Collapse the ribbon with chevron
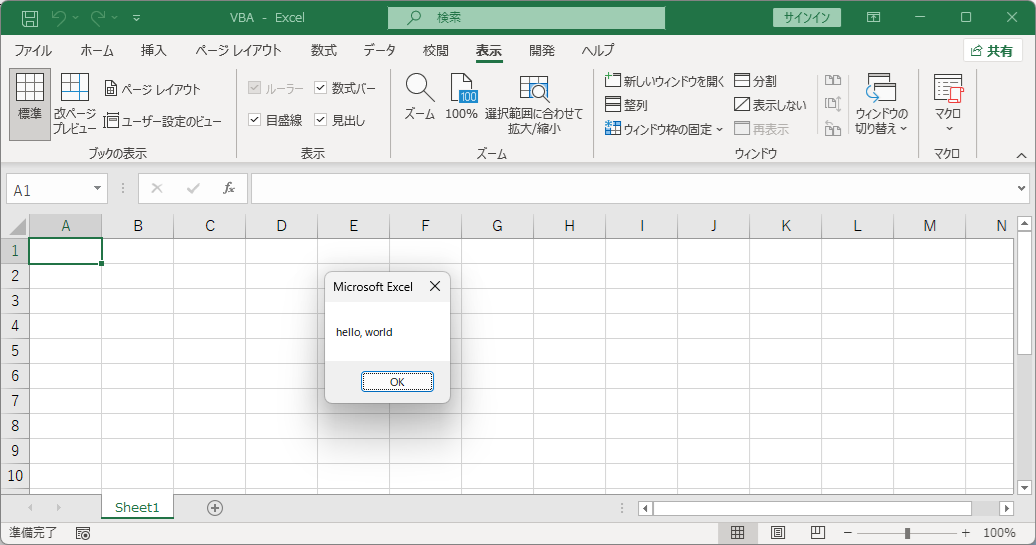1036x545 pixels. click(1021, 155)
